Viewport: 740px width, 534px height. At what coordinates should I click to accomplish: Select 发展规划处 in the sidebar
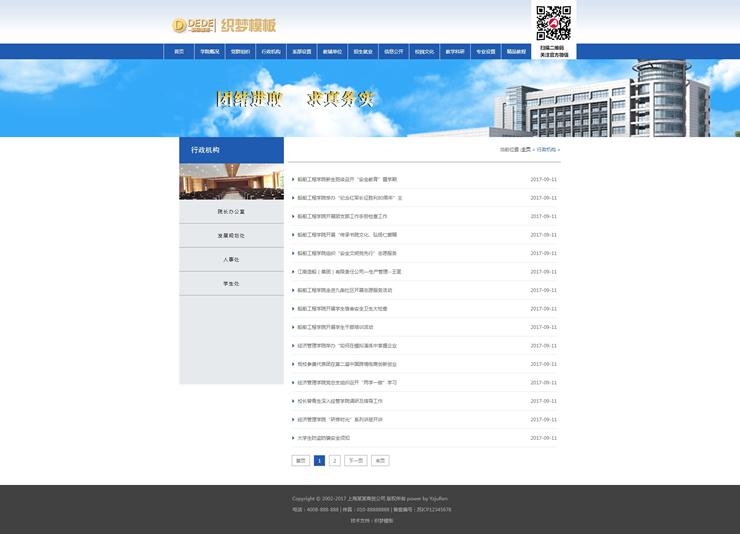231,235
